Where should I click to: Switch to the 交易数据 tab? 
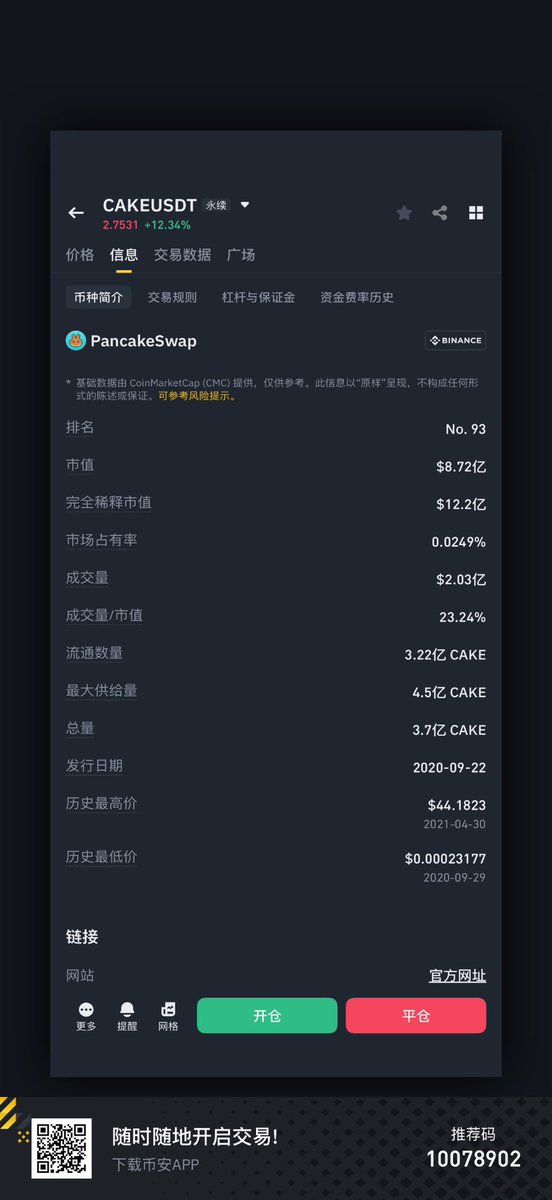coord(182,255)
